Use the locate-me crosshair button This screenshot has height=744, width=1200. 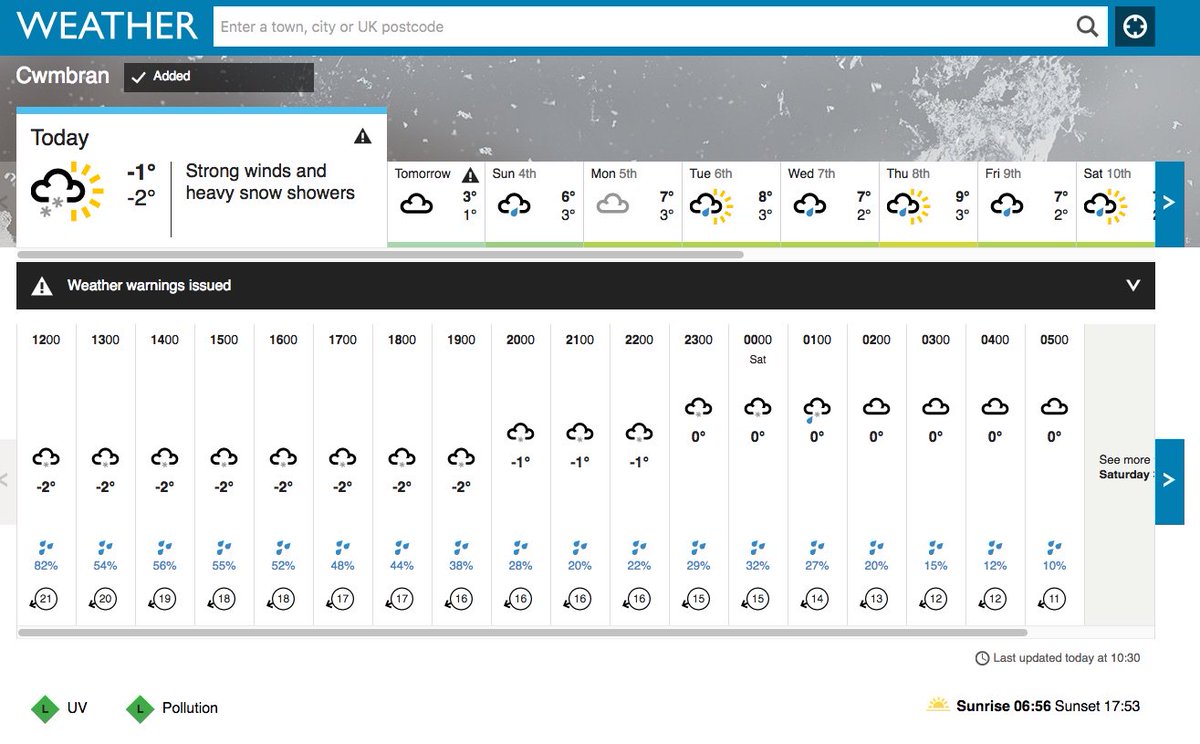(x=1135, y=27)
